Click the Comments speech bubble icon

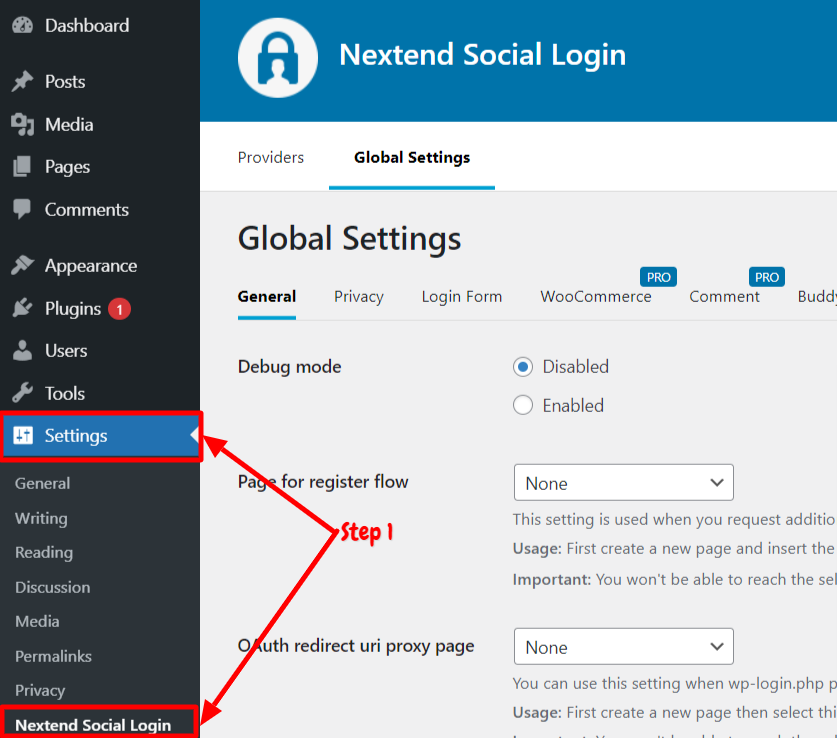22,209
